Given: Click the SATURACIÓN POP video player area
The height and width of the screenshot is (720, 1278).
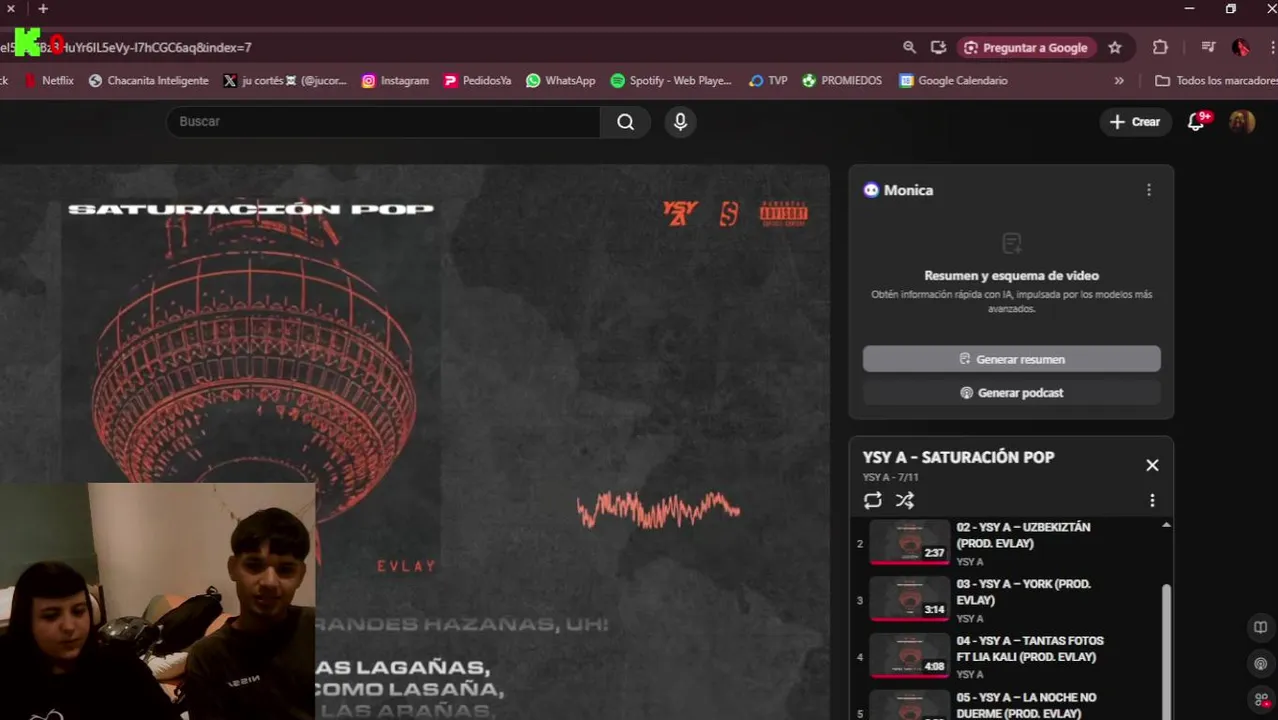Looking at the screenshot, I should [x=415, y=442].
